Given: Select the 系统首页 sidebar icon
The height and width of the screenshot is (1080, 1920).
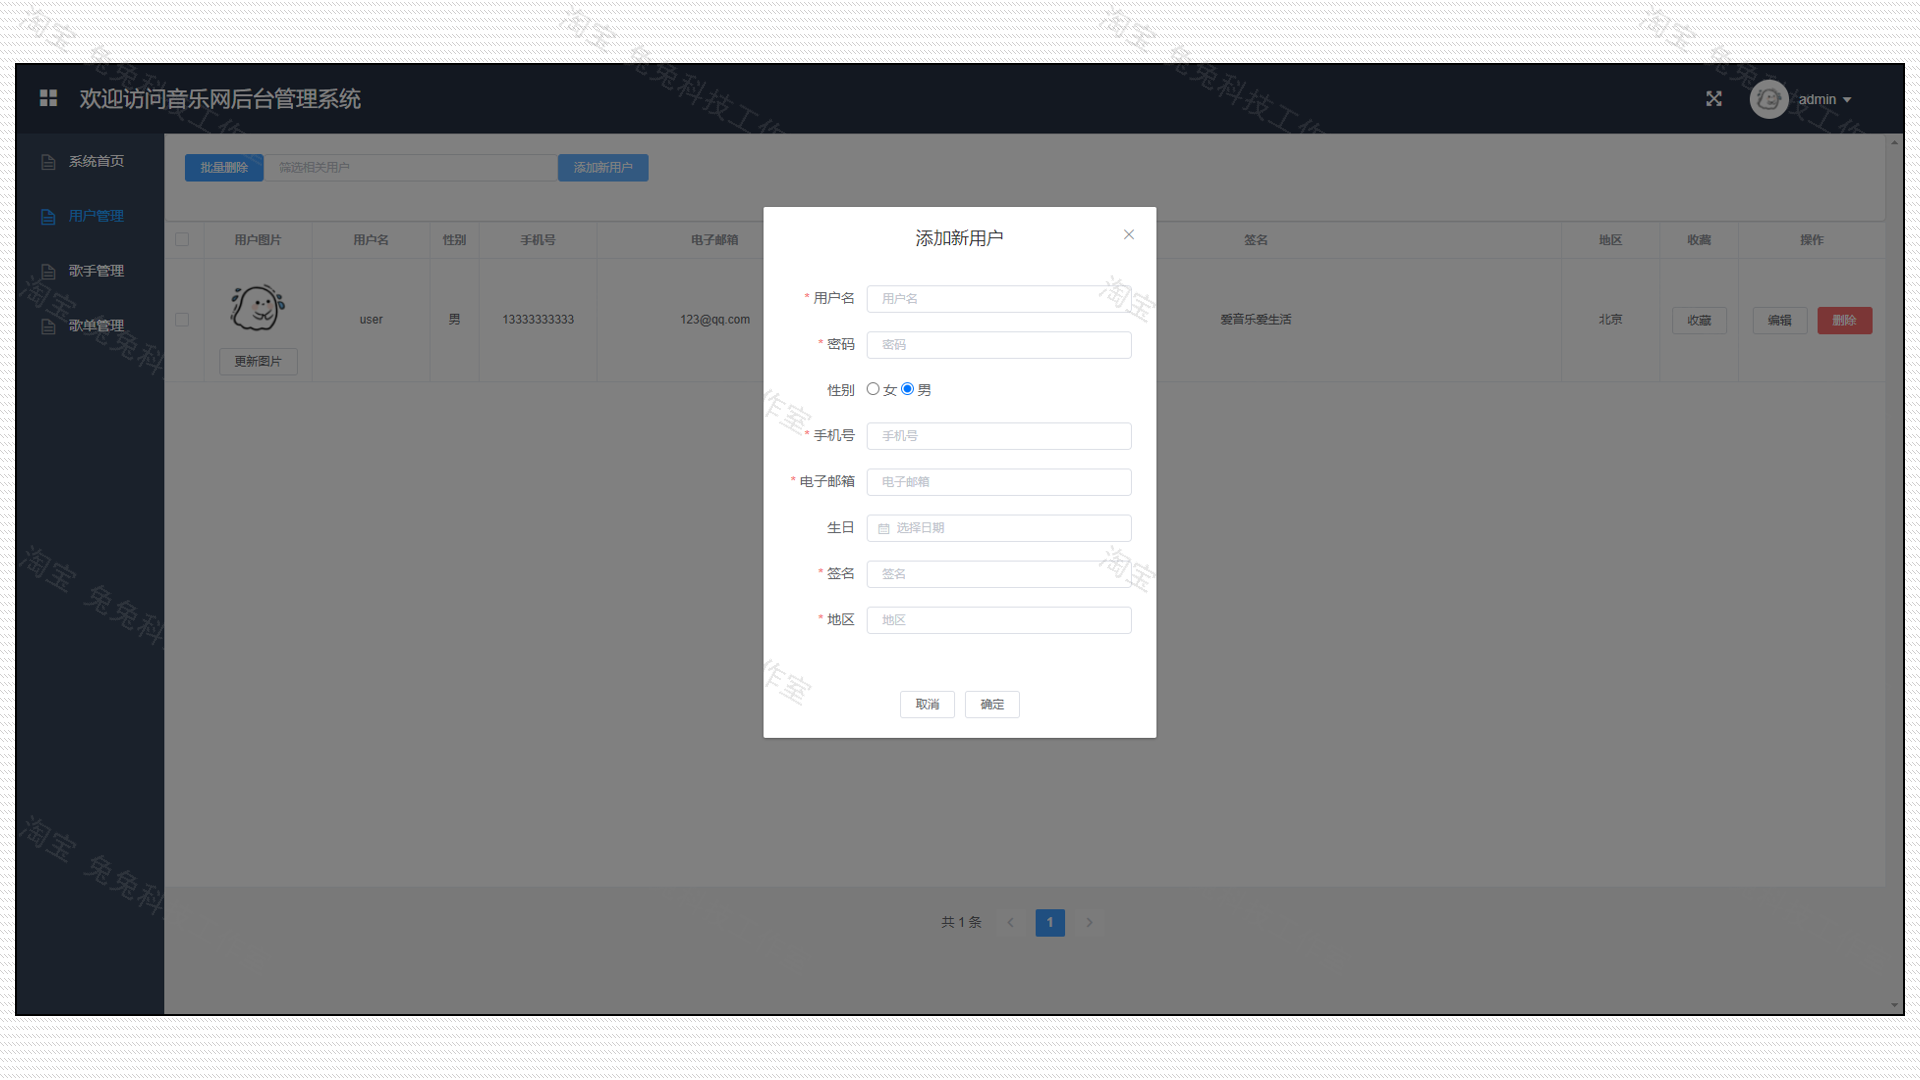Looking at the screenshot, I should pos(47,161).
